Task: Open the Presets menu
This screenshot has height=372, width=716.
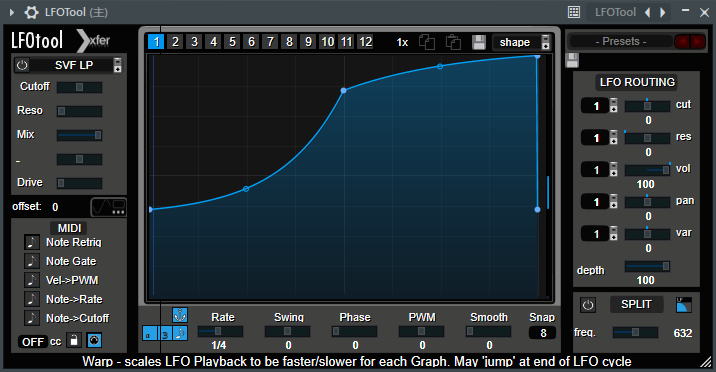Action: [x=621, y=42]
